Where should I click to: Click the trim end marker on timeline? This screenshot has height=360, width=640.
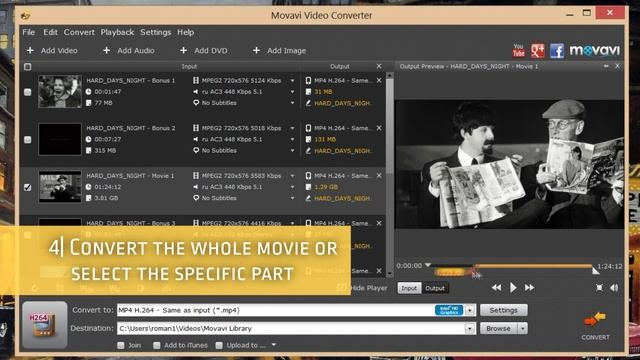pyautogui.click(x=596, y=270)
